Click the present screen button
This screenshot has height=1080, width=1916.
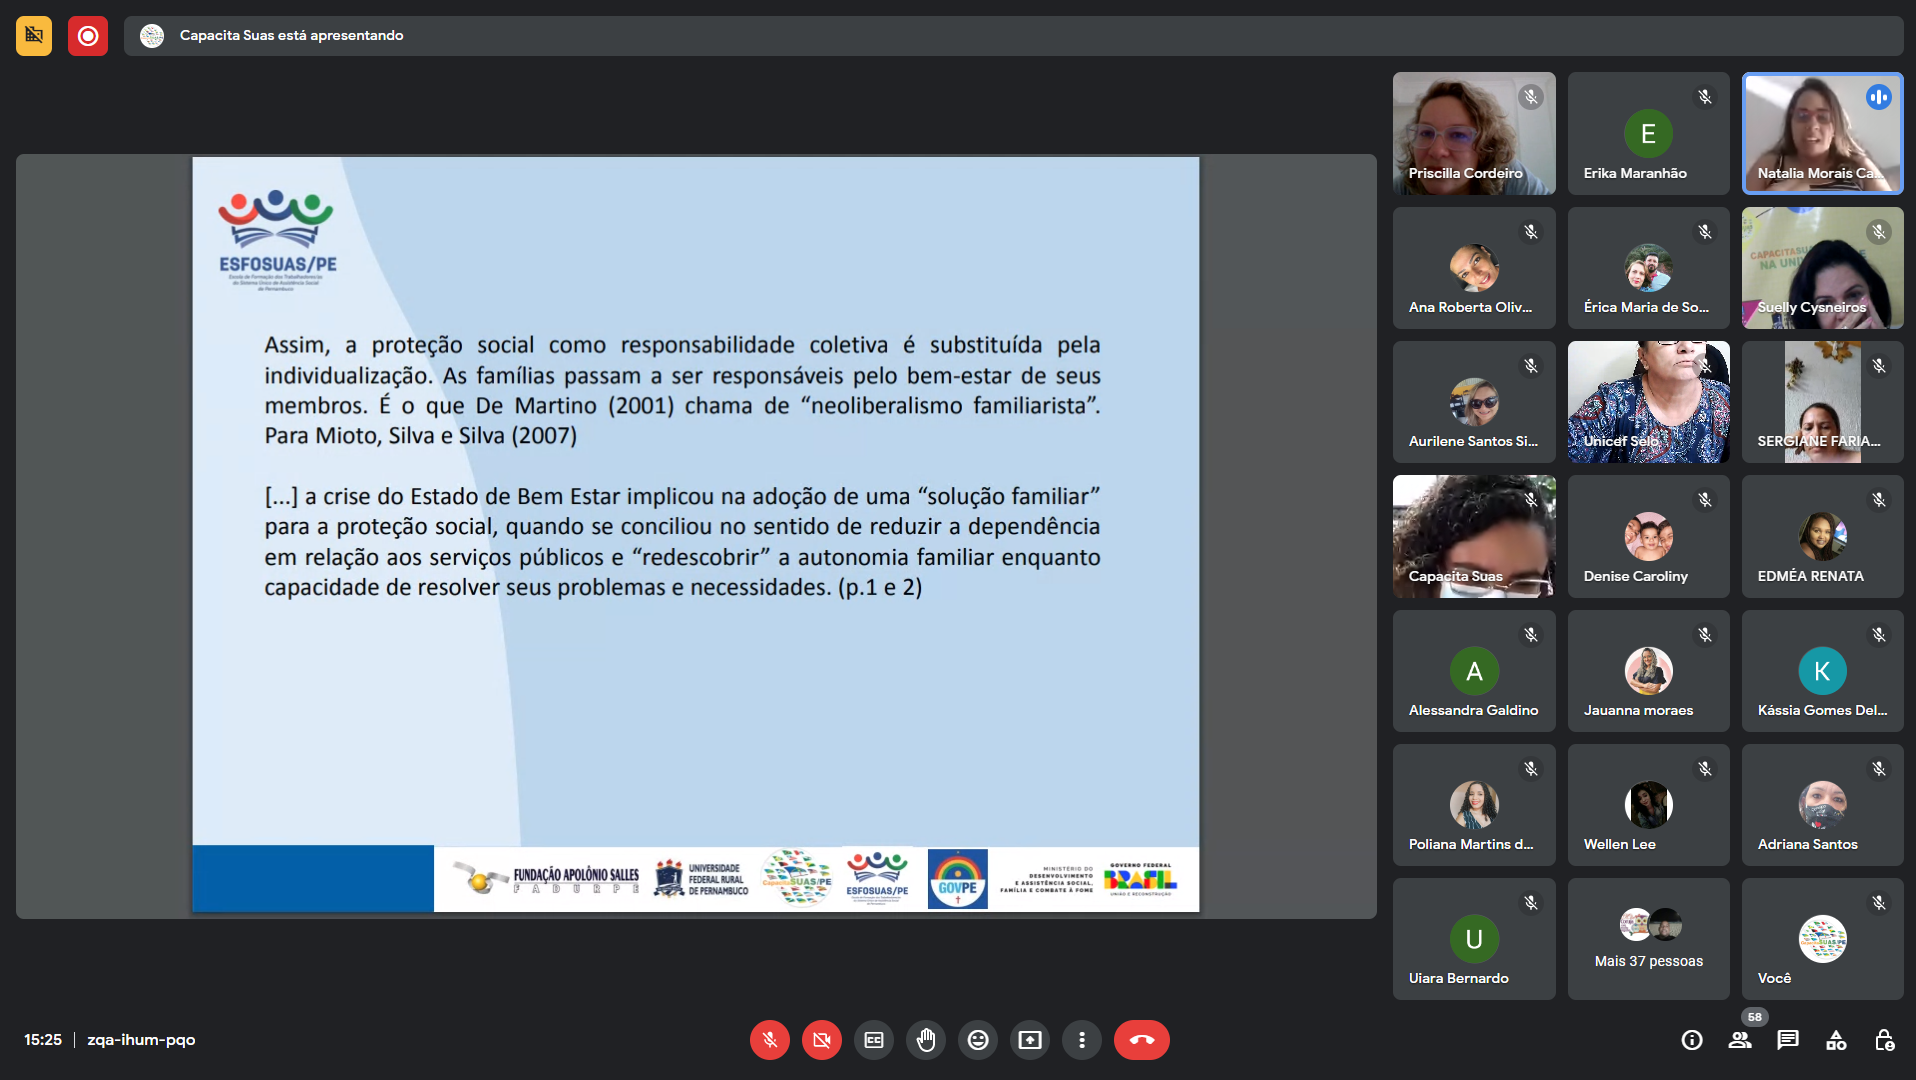click(1030, 1040)
